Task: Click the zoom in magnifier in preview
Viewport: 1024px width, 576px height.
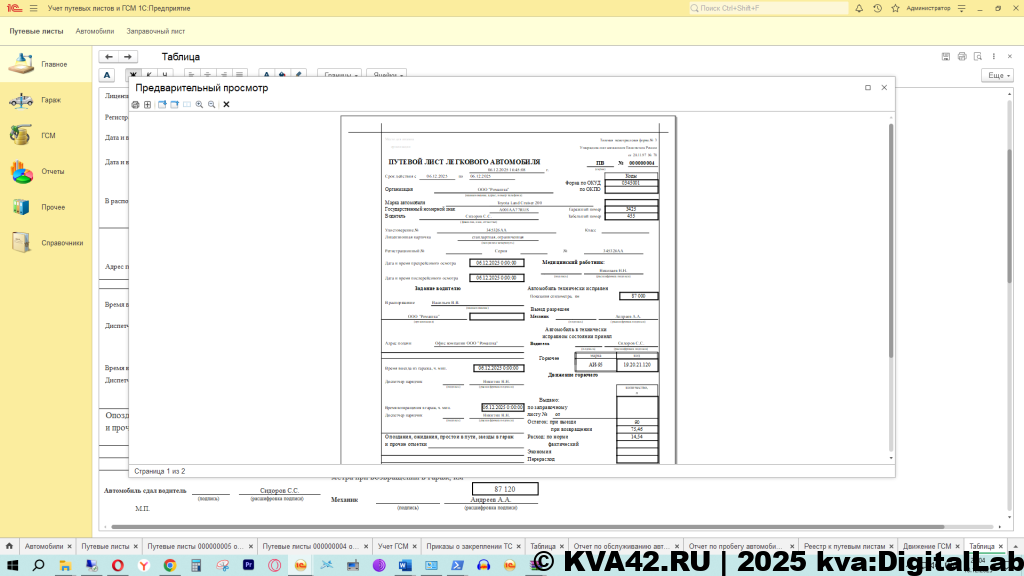Action: click(x=199, y=104)
